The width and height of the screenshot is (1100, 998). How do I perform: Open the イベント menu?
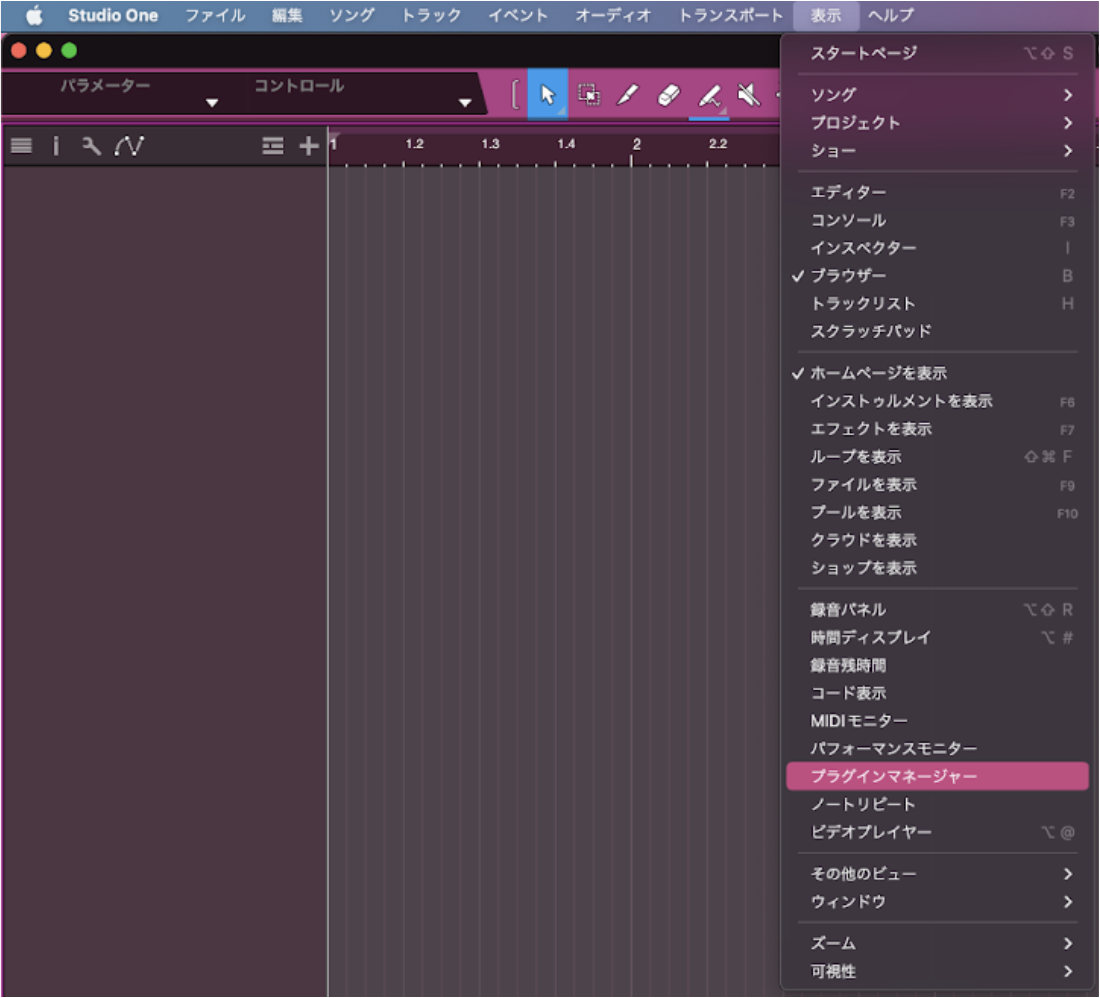point(518,15)
